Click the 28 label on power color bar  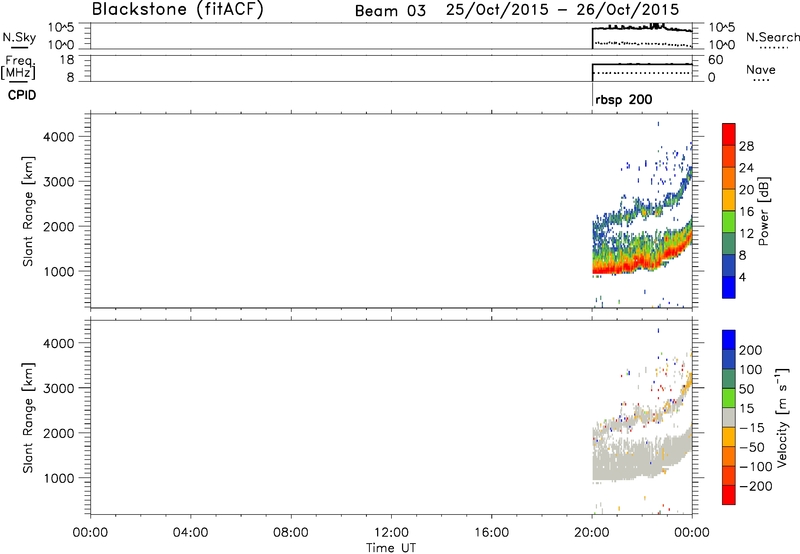[x=746, y=146]
